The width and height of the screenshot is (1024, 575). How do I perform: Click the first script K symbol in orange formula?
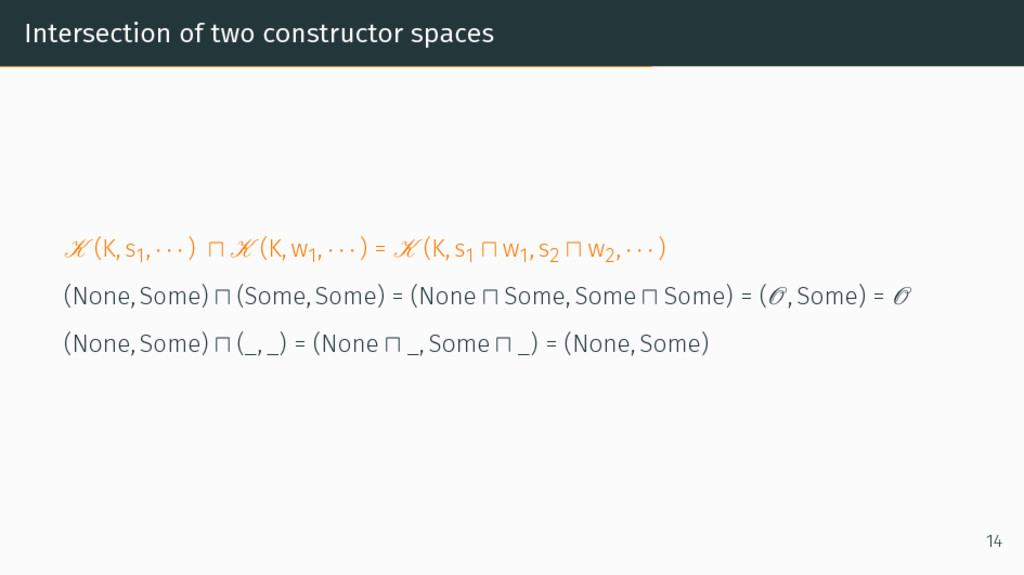pos(75,249)
